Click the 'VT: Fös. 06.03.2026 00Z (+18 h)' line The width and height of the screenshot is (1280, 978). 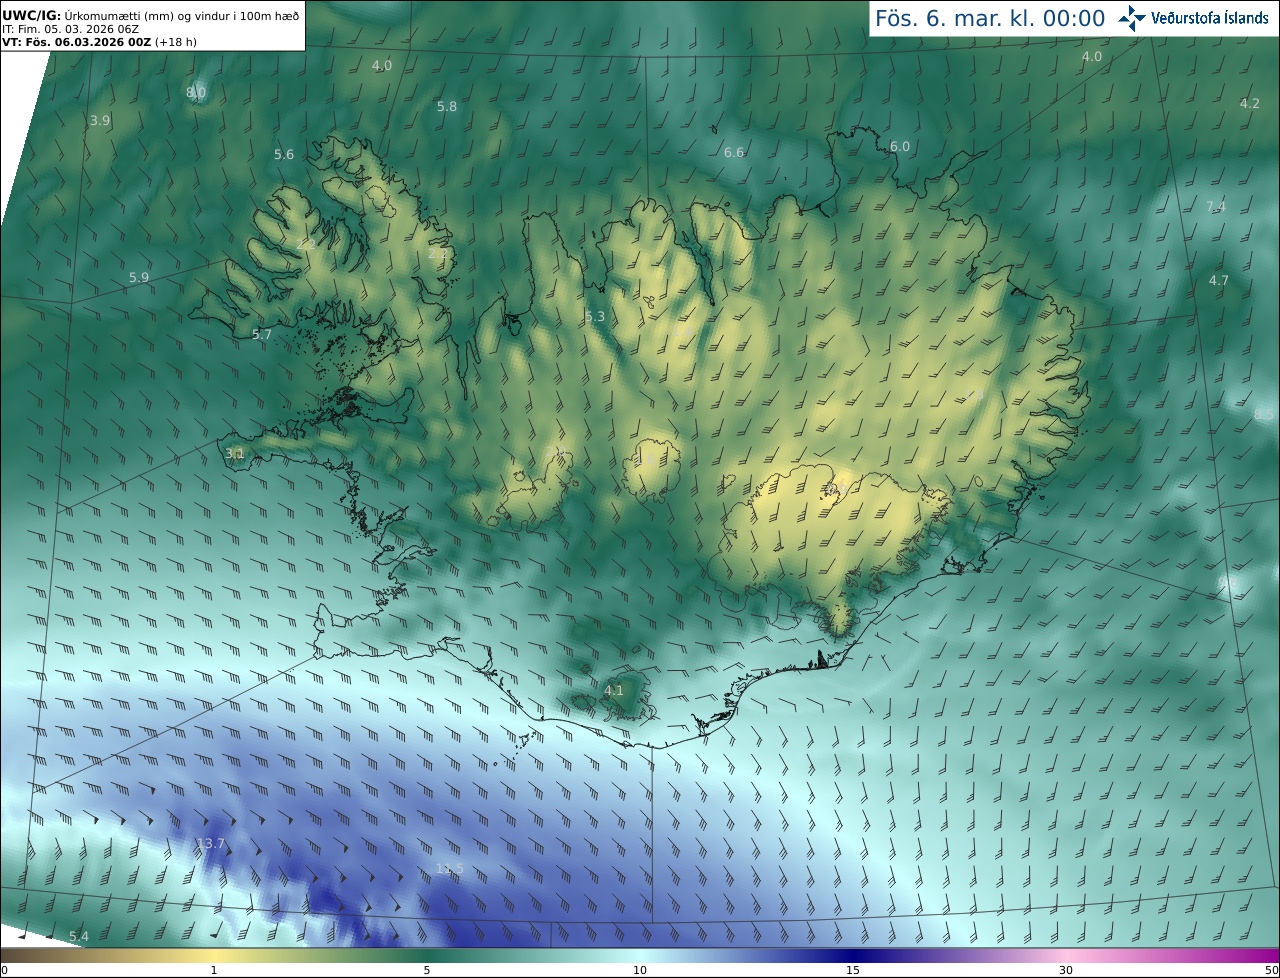pyautogui.click(x=98, y=43)
